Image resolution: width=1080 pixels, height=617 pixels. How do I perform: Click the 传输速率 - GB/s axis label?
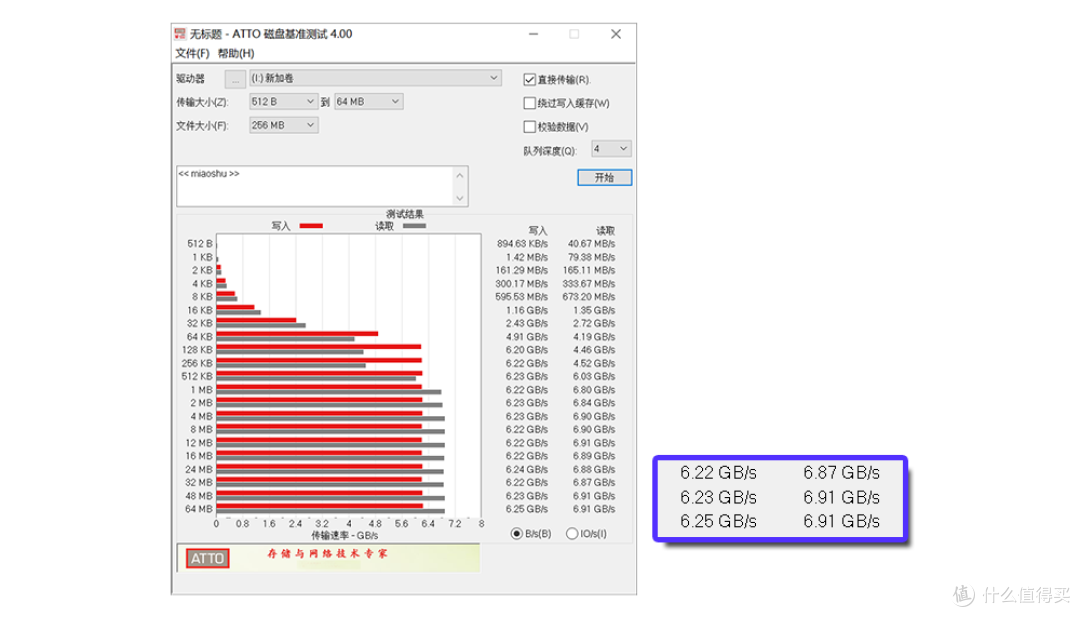[x=344, y=535]
